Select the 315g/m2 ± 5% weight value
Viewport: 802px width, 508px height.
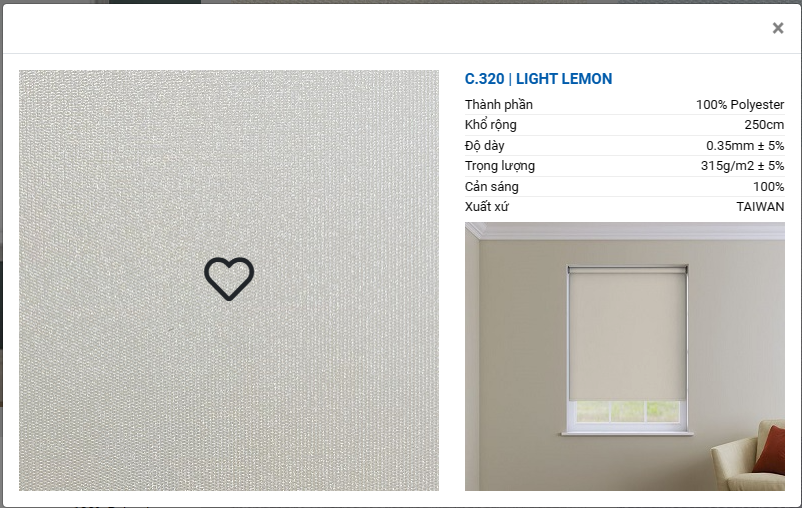743,166
